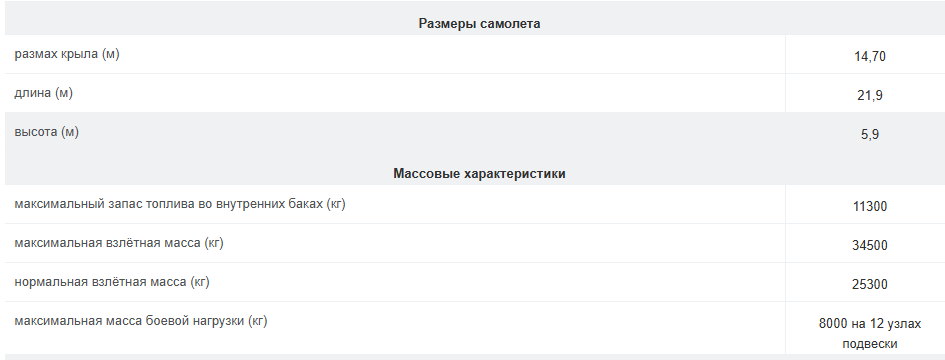
Task: Click the '8000 на 12 узлах' value
Action: pos(870,324)
